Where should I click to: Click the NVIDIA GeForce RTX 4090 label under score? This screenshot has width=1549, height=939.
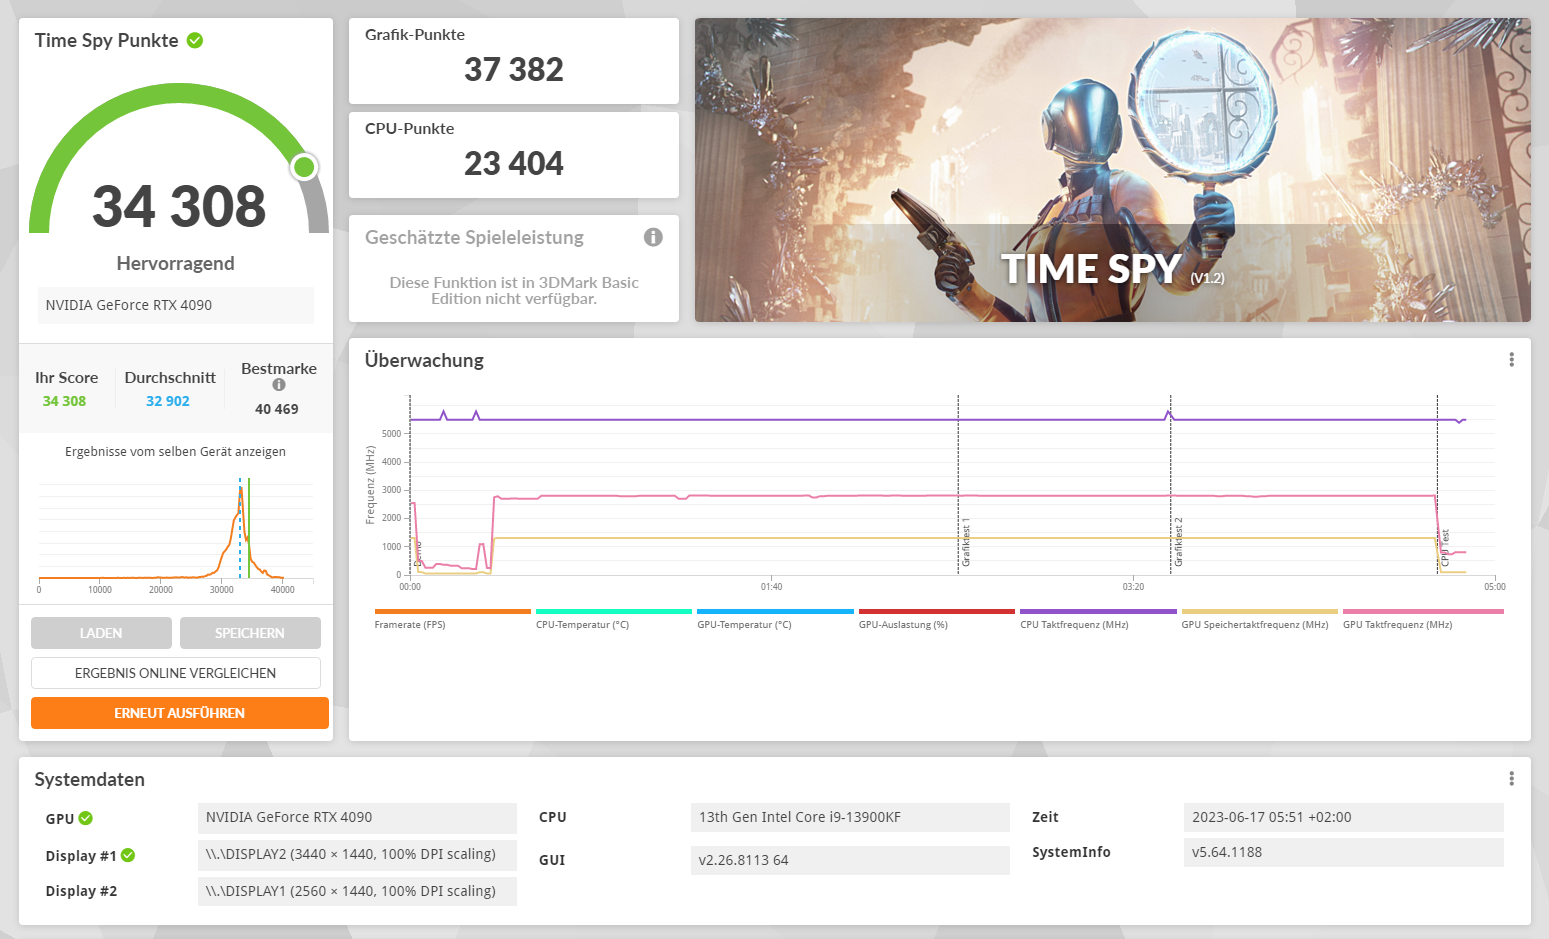[176, 305]
